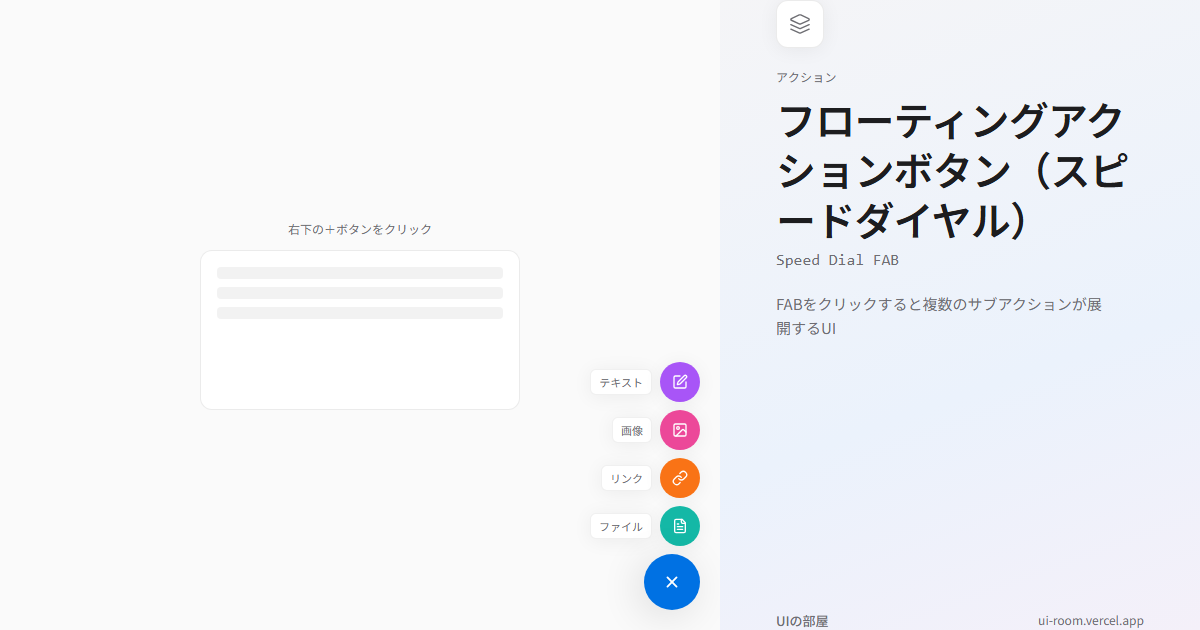Click the teal file action button
This screenshot has width=1200, height=630.
coord(680,526)
